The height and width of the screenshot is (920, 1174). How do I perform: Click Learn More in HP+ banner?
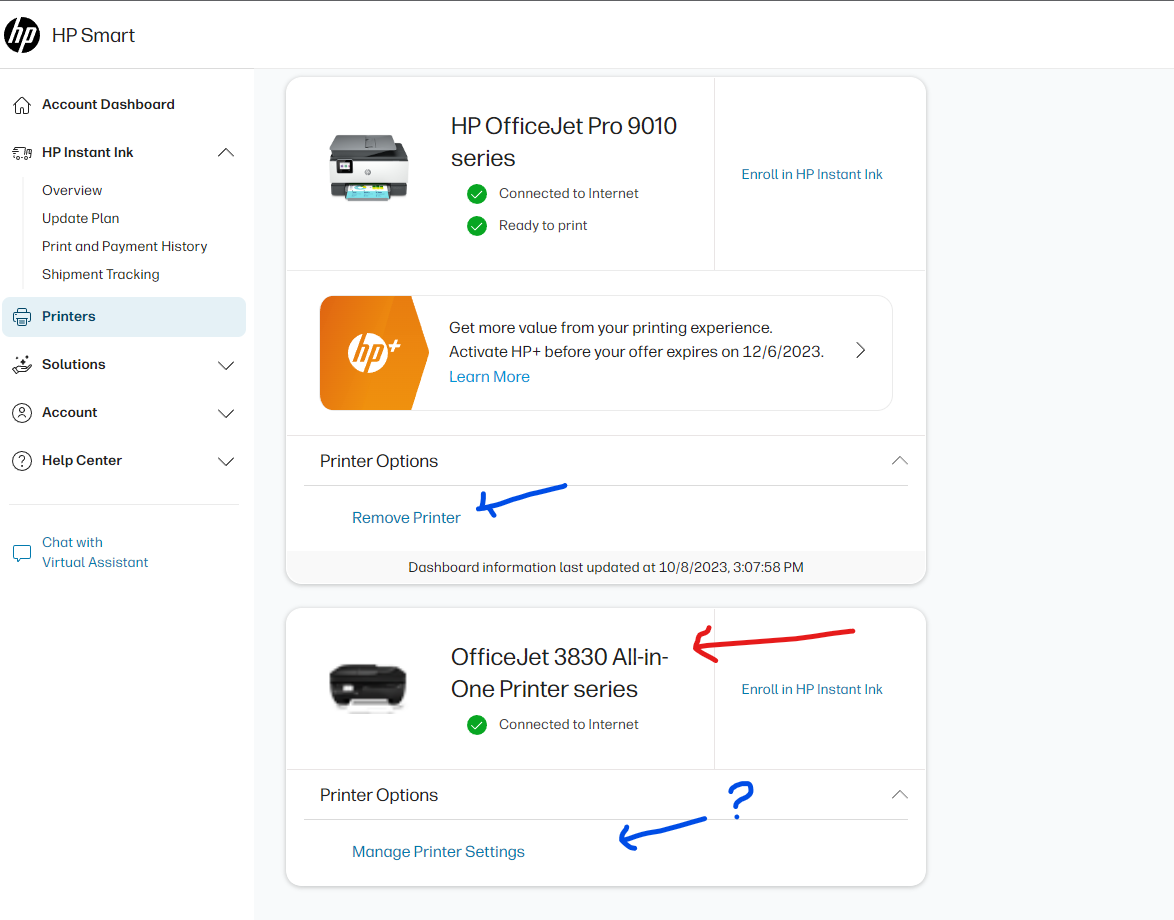[489, 377]
